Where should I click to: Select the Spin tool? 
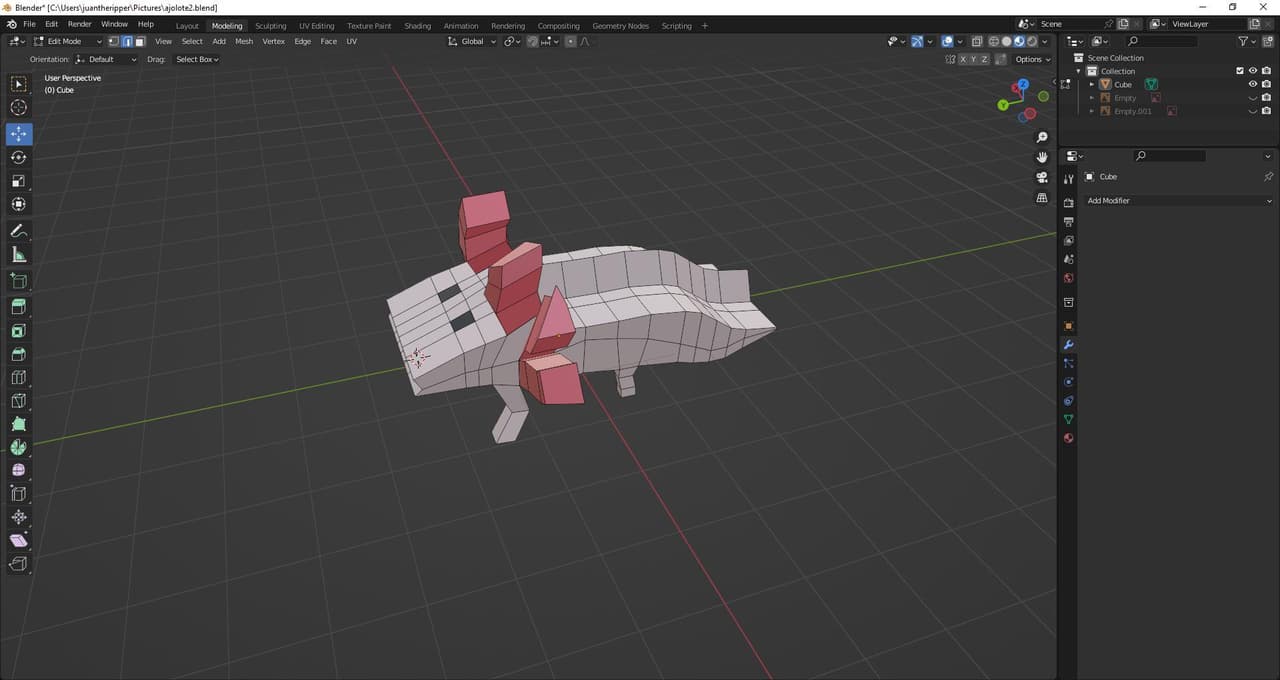tap(19, 447)
